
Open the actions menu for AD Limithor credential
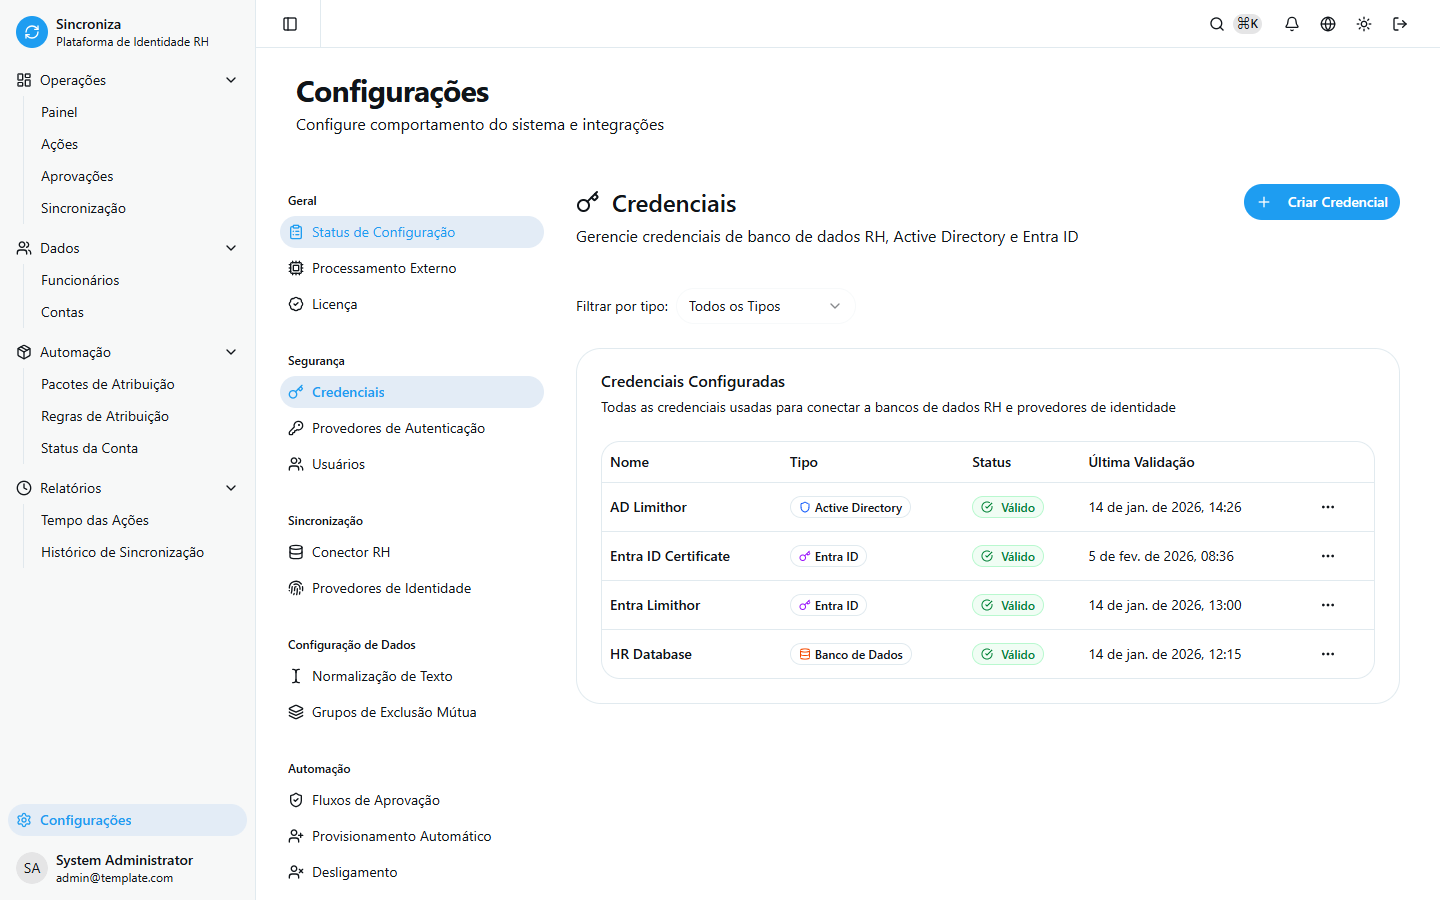tap(1327, 506)
